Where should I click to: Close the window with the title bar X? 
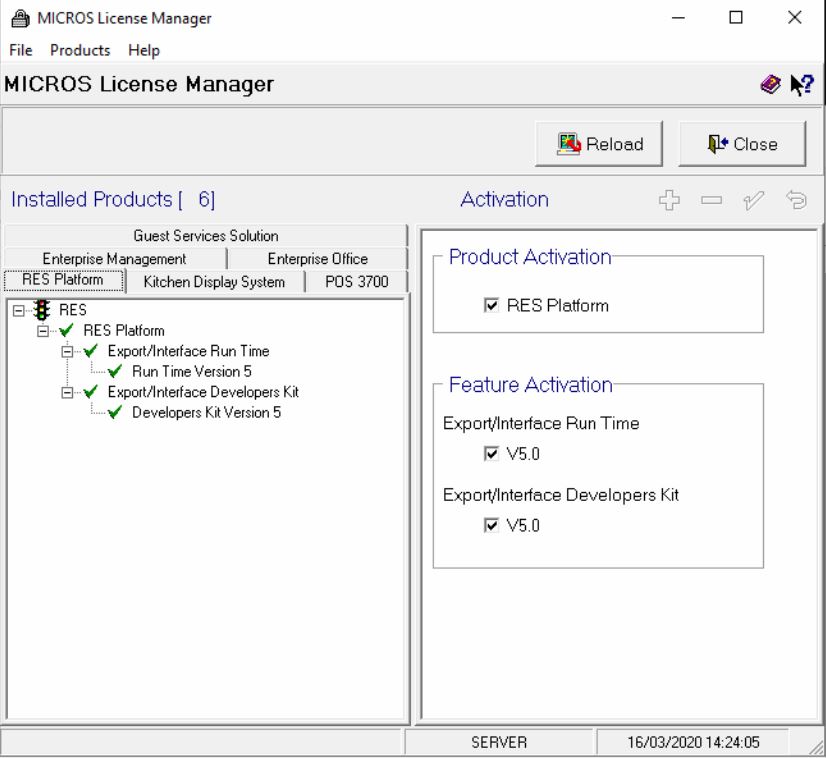click(794, 18)
